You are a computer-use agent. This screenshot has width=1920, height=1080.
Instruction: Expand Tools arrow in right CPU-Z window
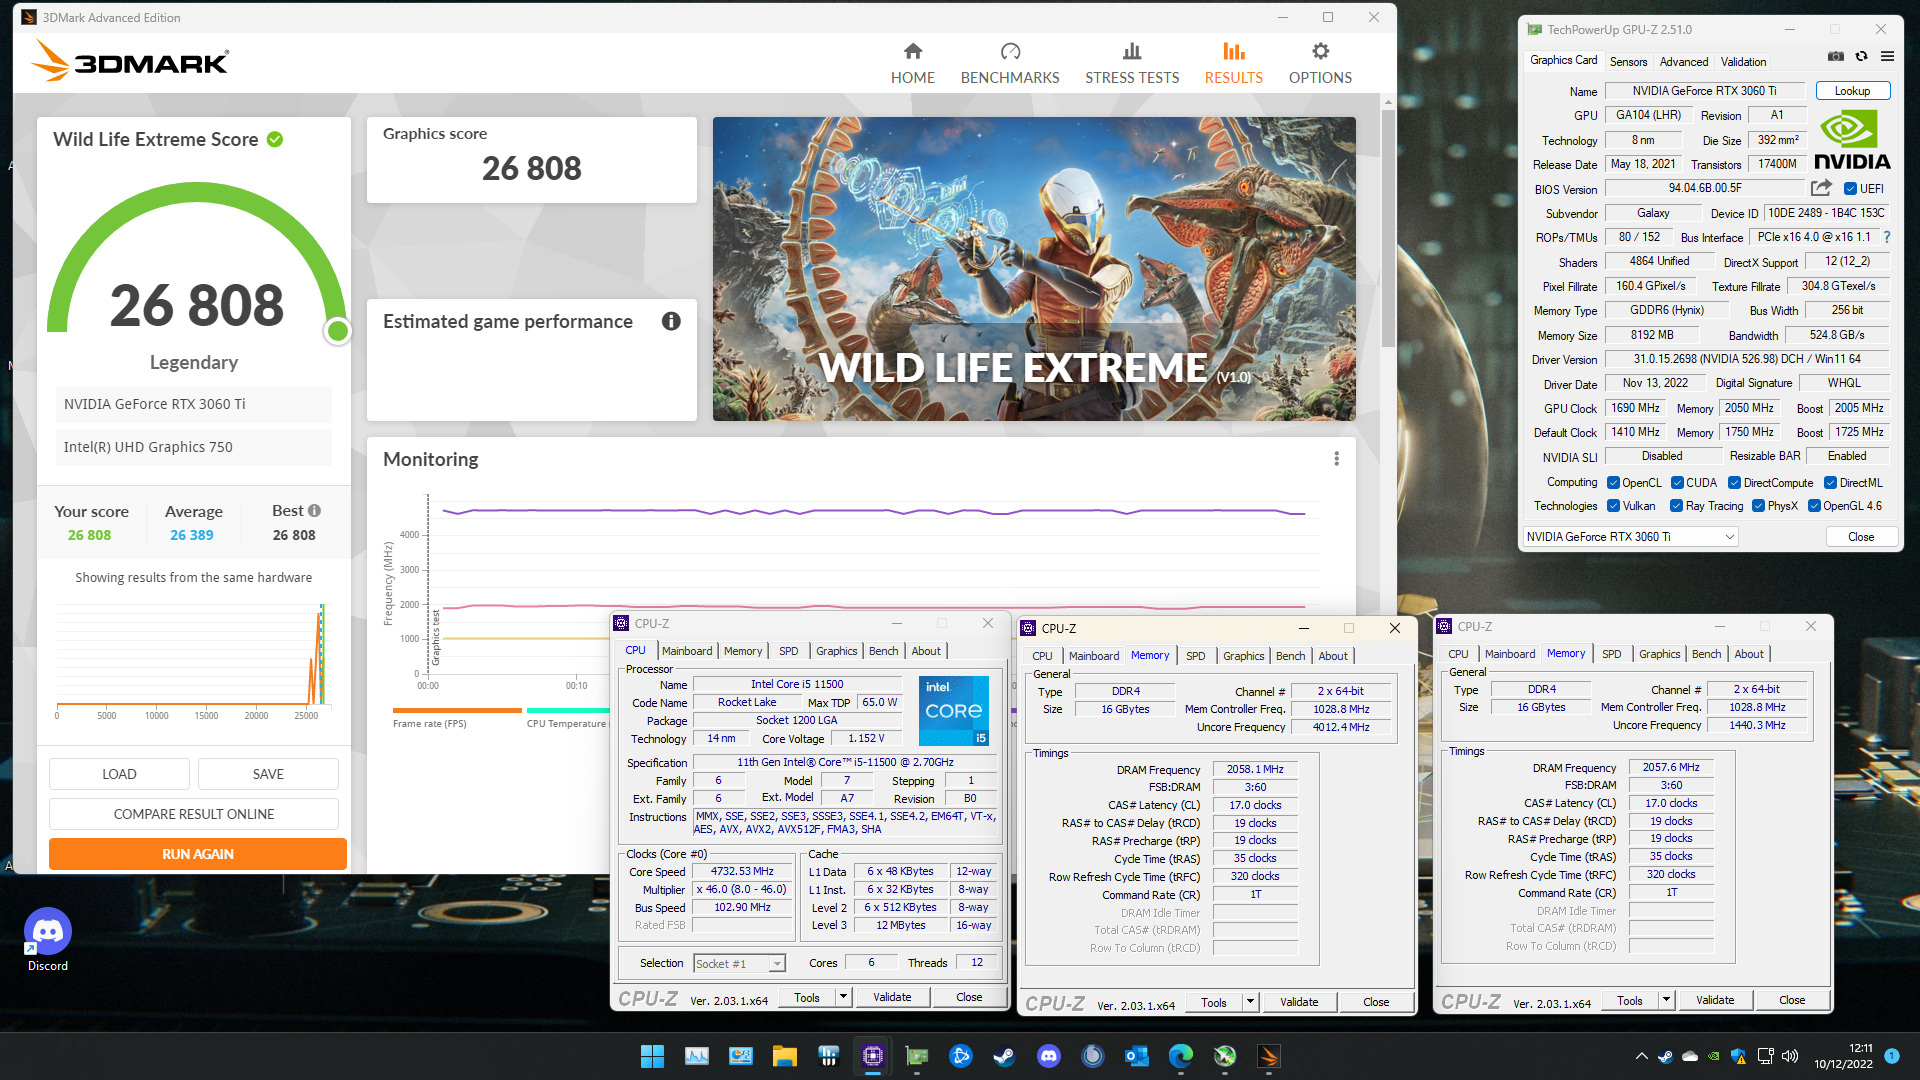1666,1000
